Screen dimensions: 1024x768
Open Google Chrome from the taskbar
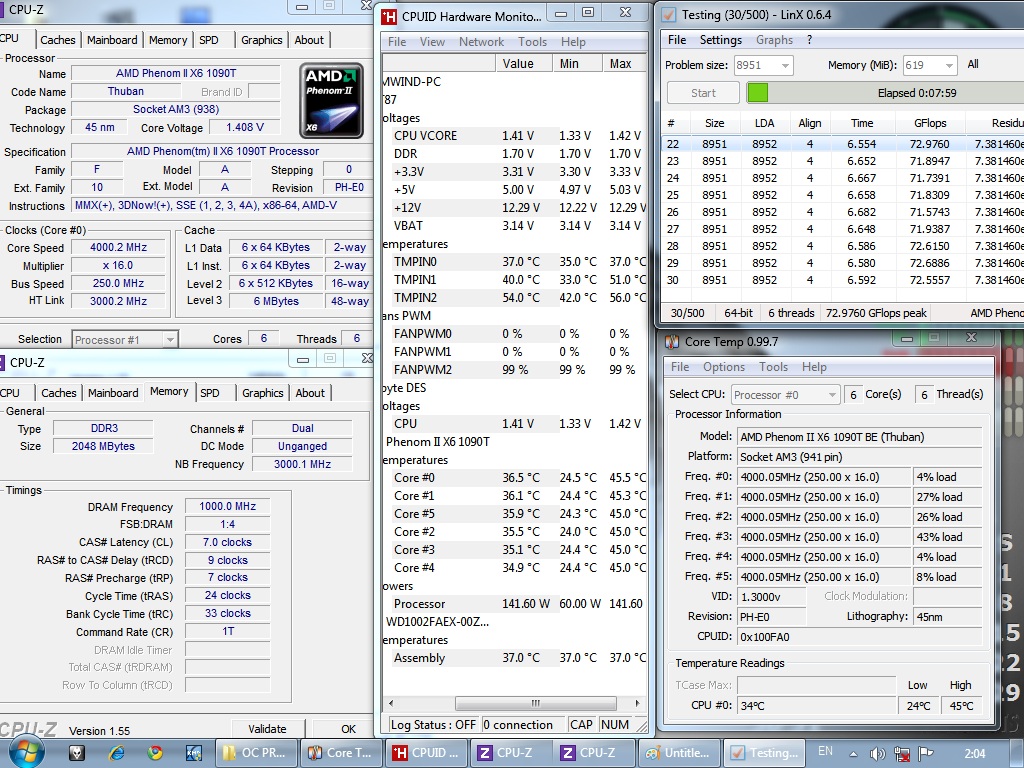point(155,752)
